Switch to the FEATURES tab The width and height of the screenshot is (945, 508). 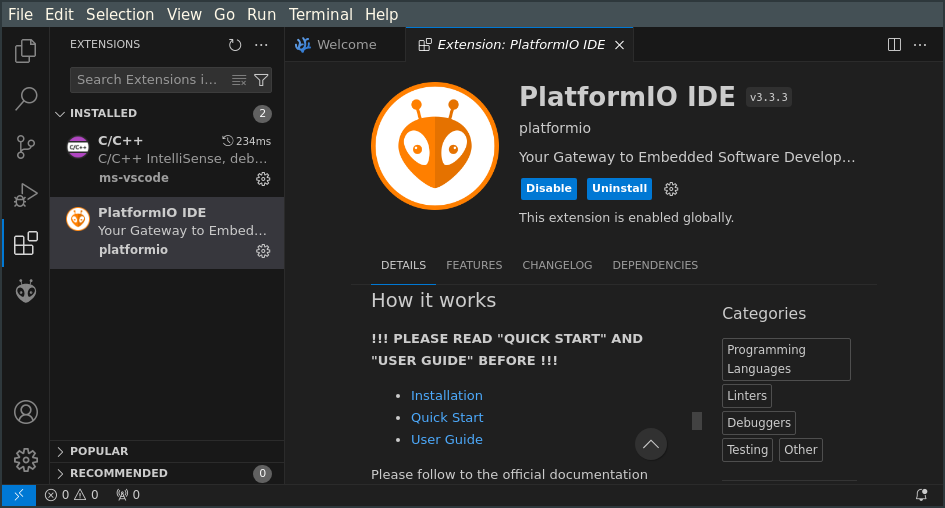[x=474, y=265]
